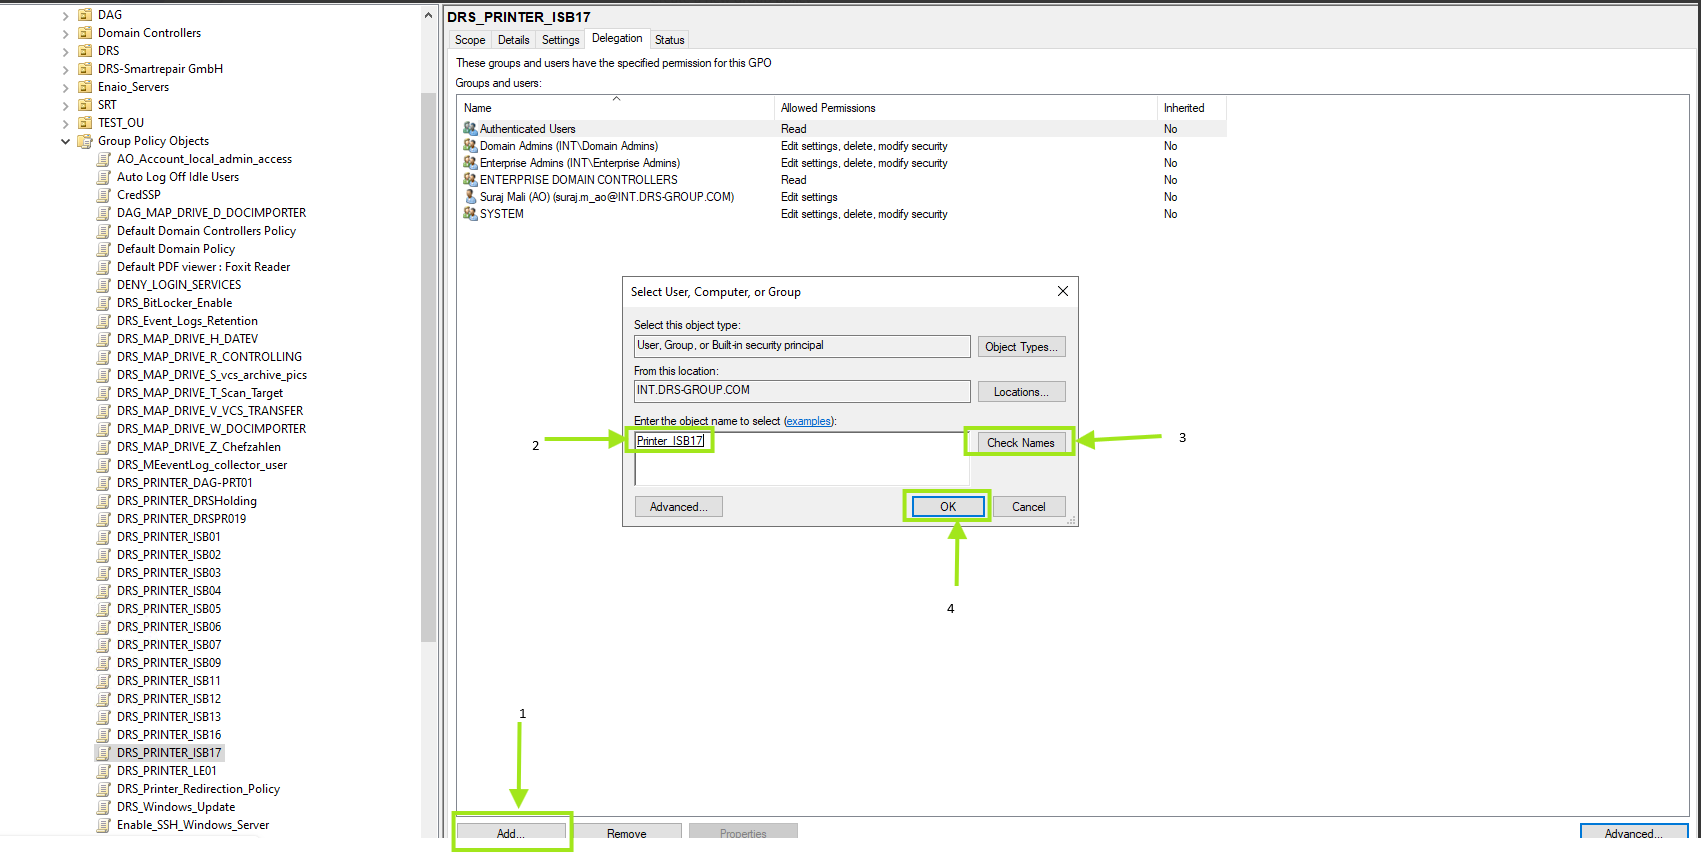This screenshot has width=1701, height=853.
Task: Select the Suraj Mali user icon
Action: 469,197
